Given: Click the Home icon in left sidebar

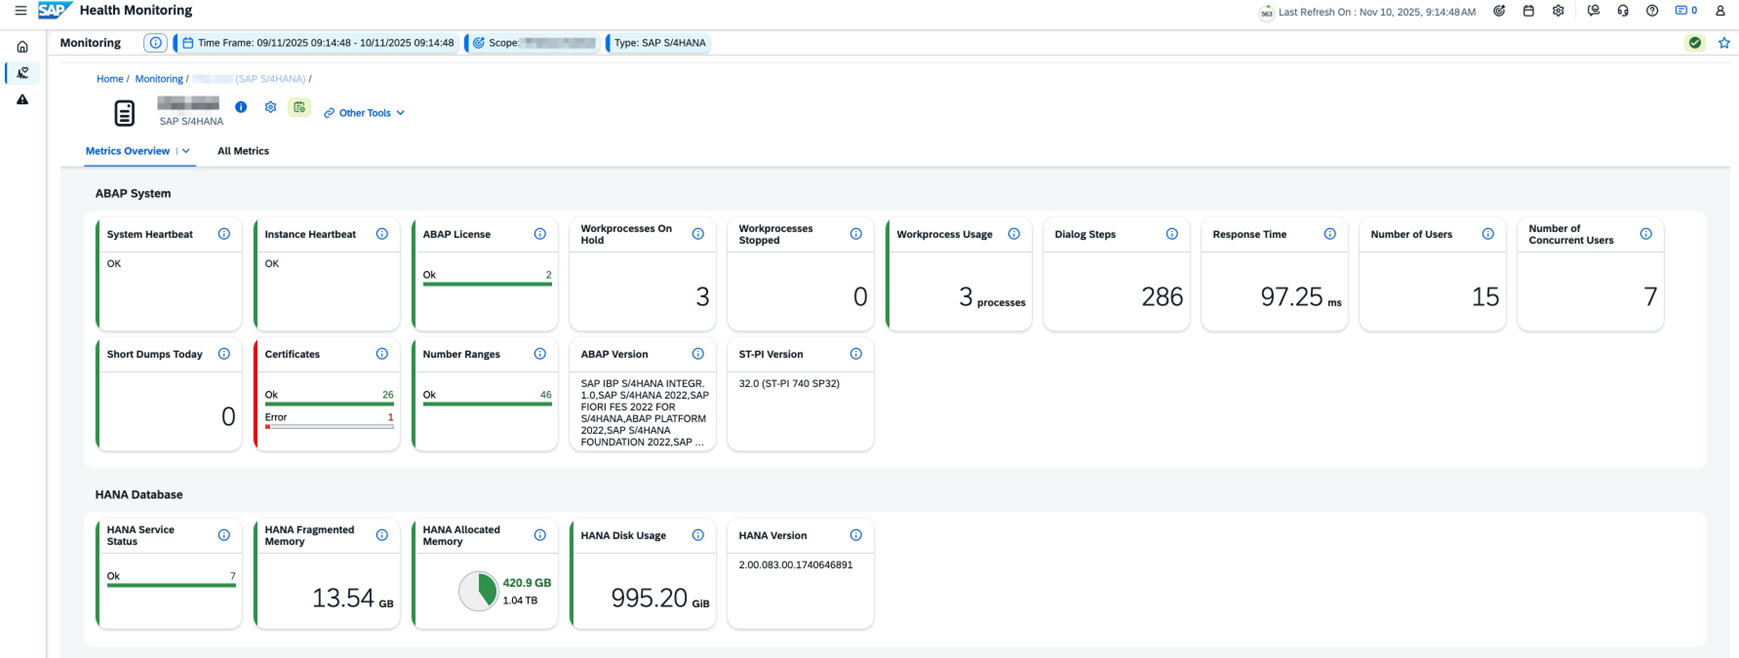Looking at the screenshot, I should [22, 47].
